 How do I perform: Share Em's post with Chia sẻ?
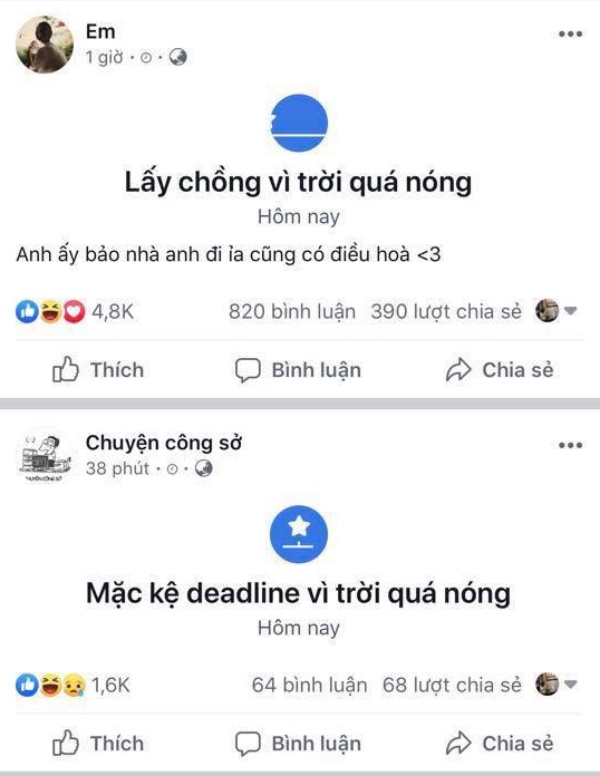click(499, 370)
